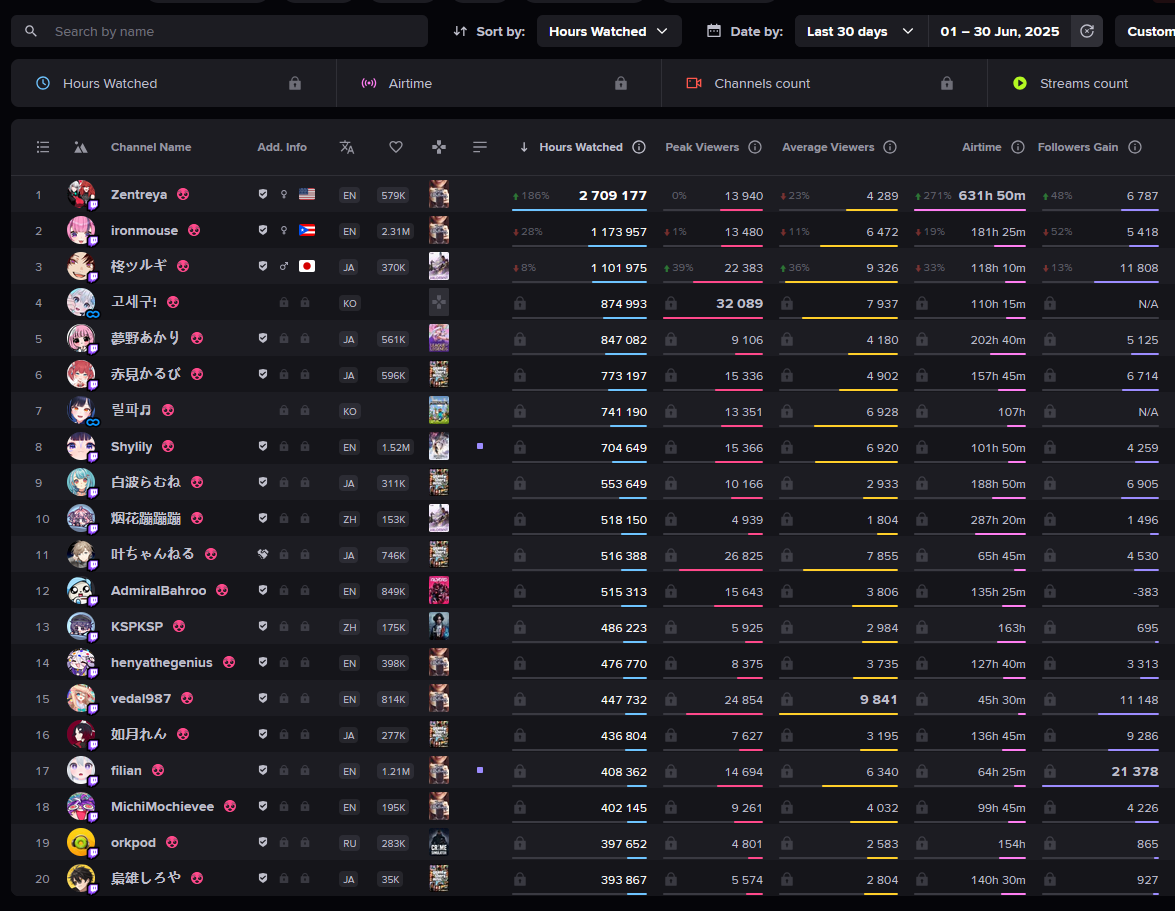Screen dimensions: 1175x911
Task: Open the Shylily channel link
Action: pos(131,447)
